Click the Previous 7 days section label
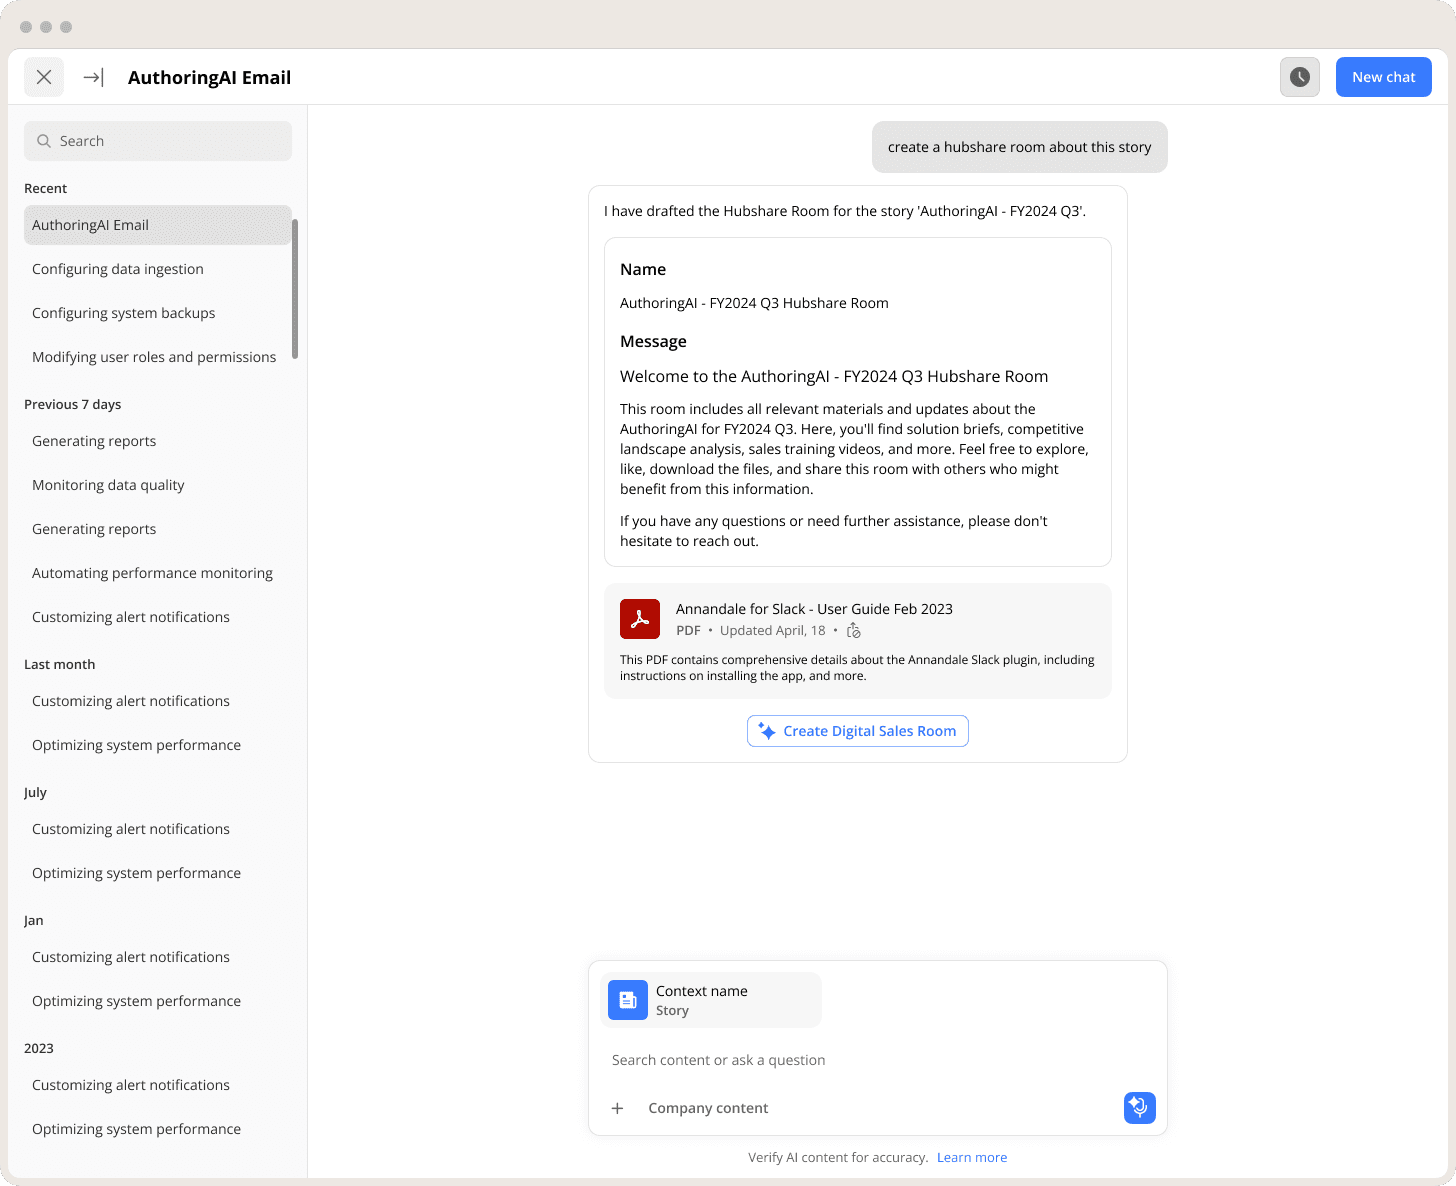This screenshot has width=1456, height=1186. pyautogui.click(x=73, y=404)
